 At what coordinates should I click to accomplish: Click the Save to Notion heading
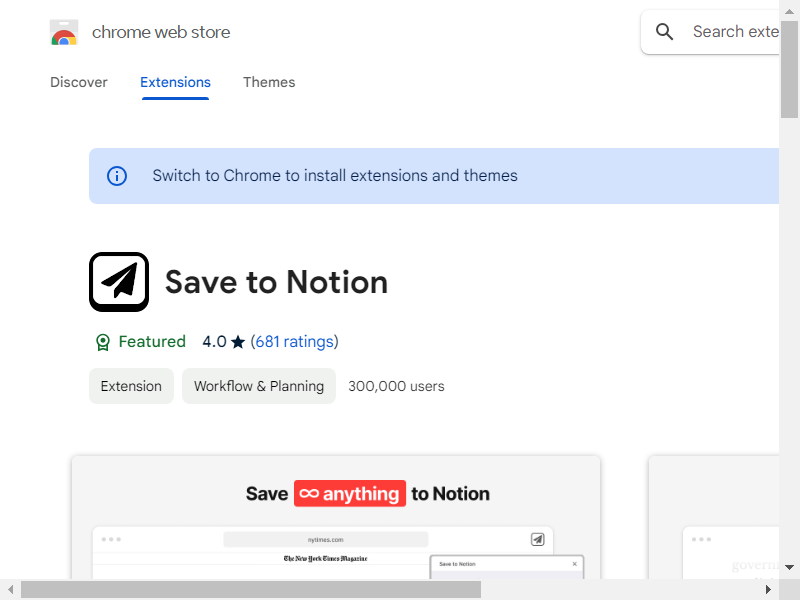277,282
